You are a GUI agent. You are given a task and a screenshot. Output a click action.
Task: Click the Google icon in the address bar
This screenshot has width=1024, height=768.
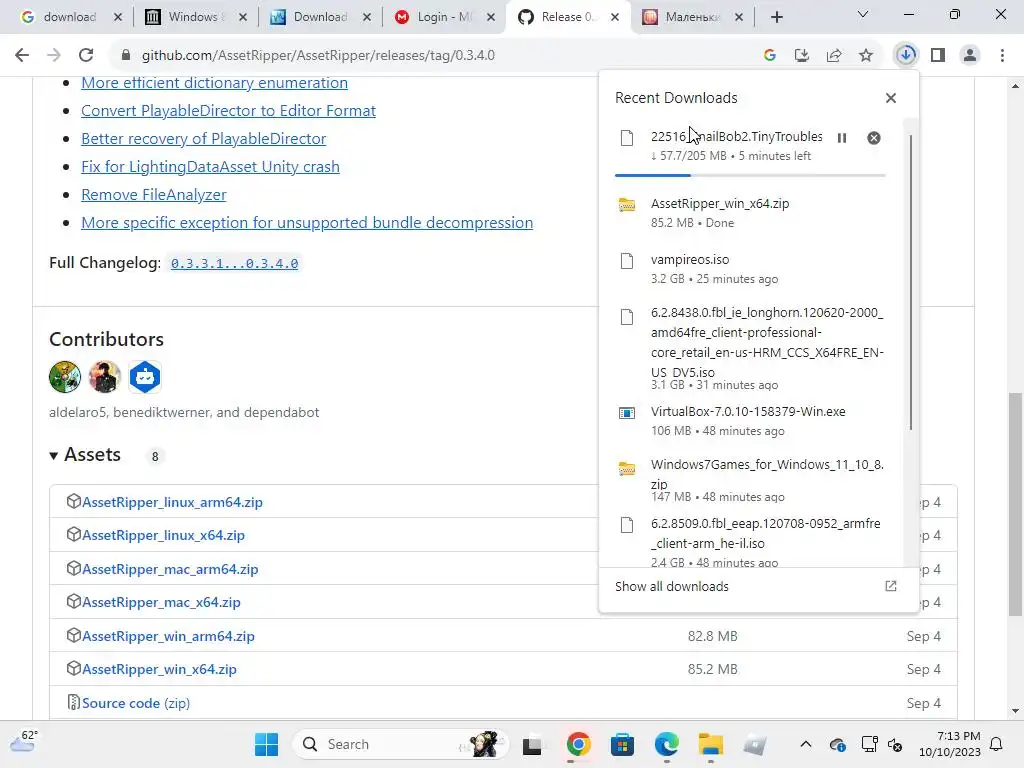[x=770, y=55]
